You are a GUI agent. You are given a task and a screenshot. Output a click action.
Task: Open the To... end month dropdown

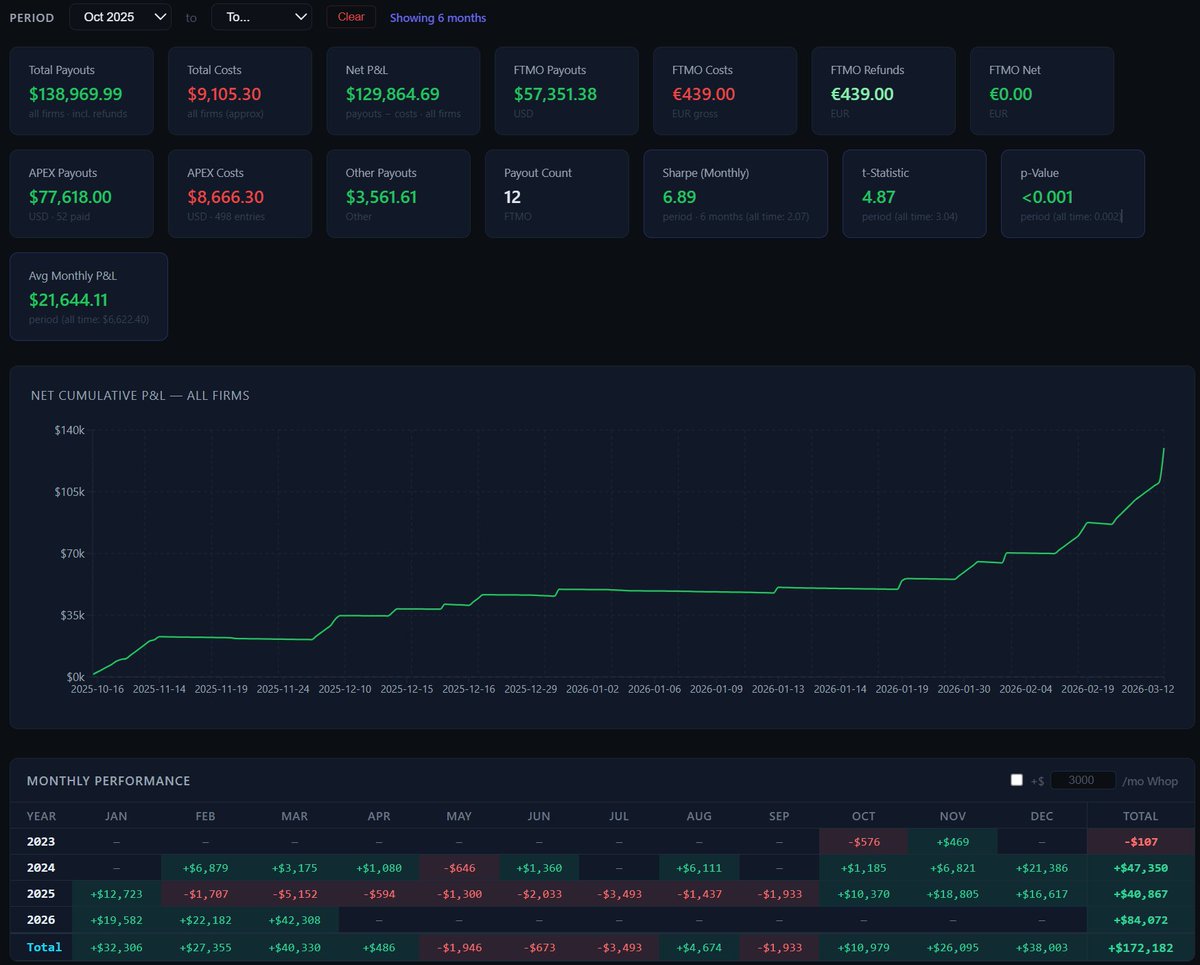tap(261, 17)
